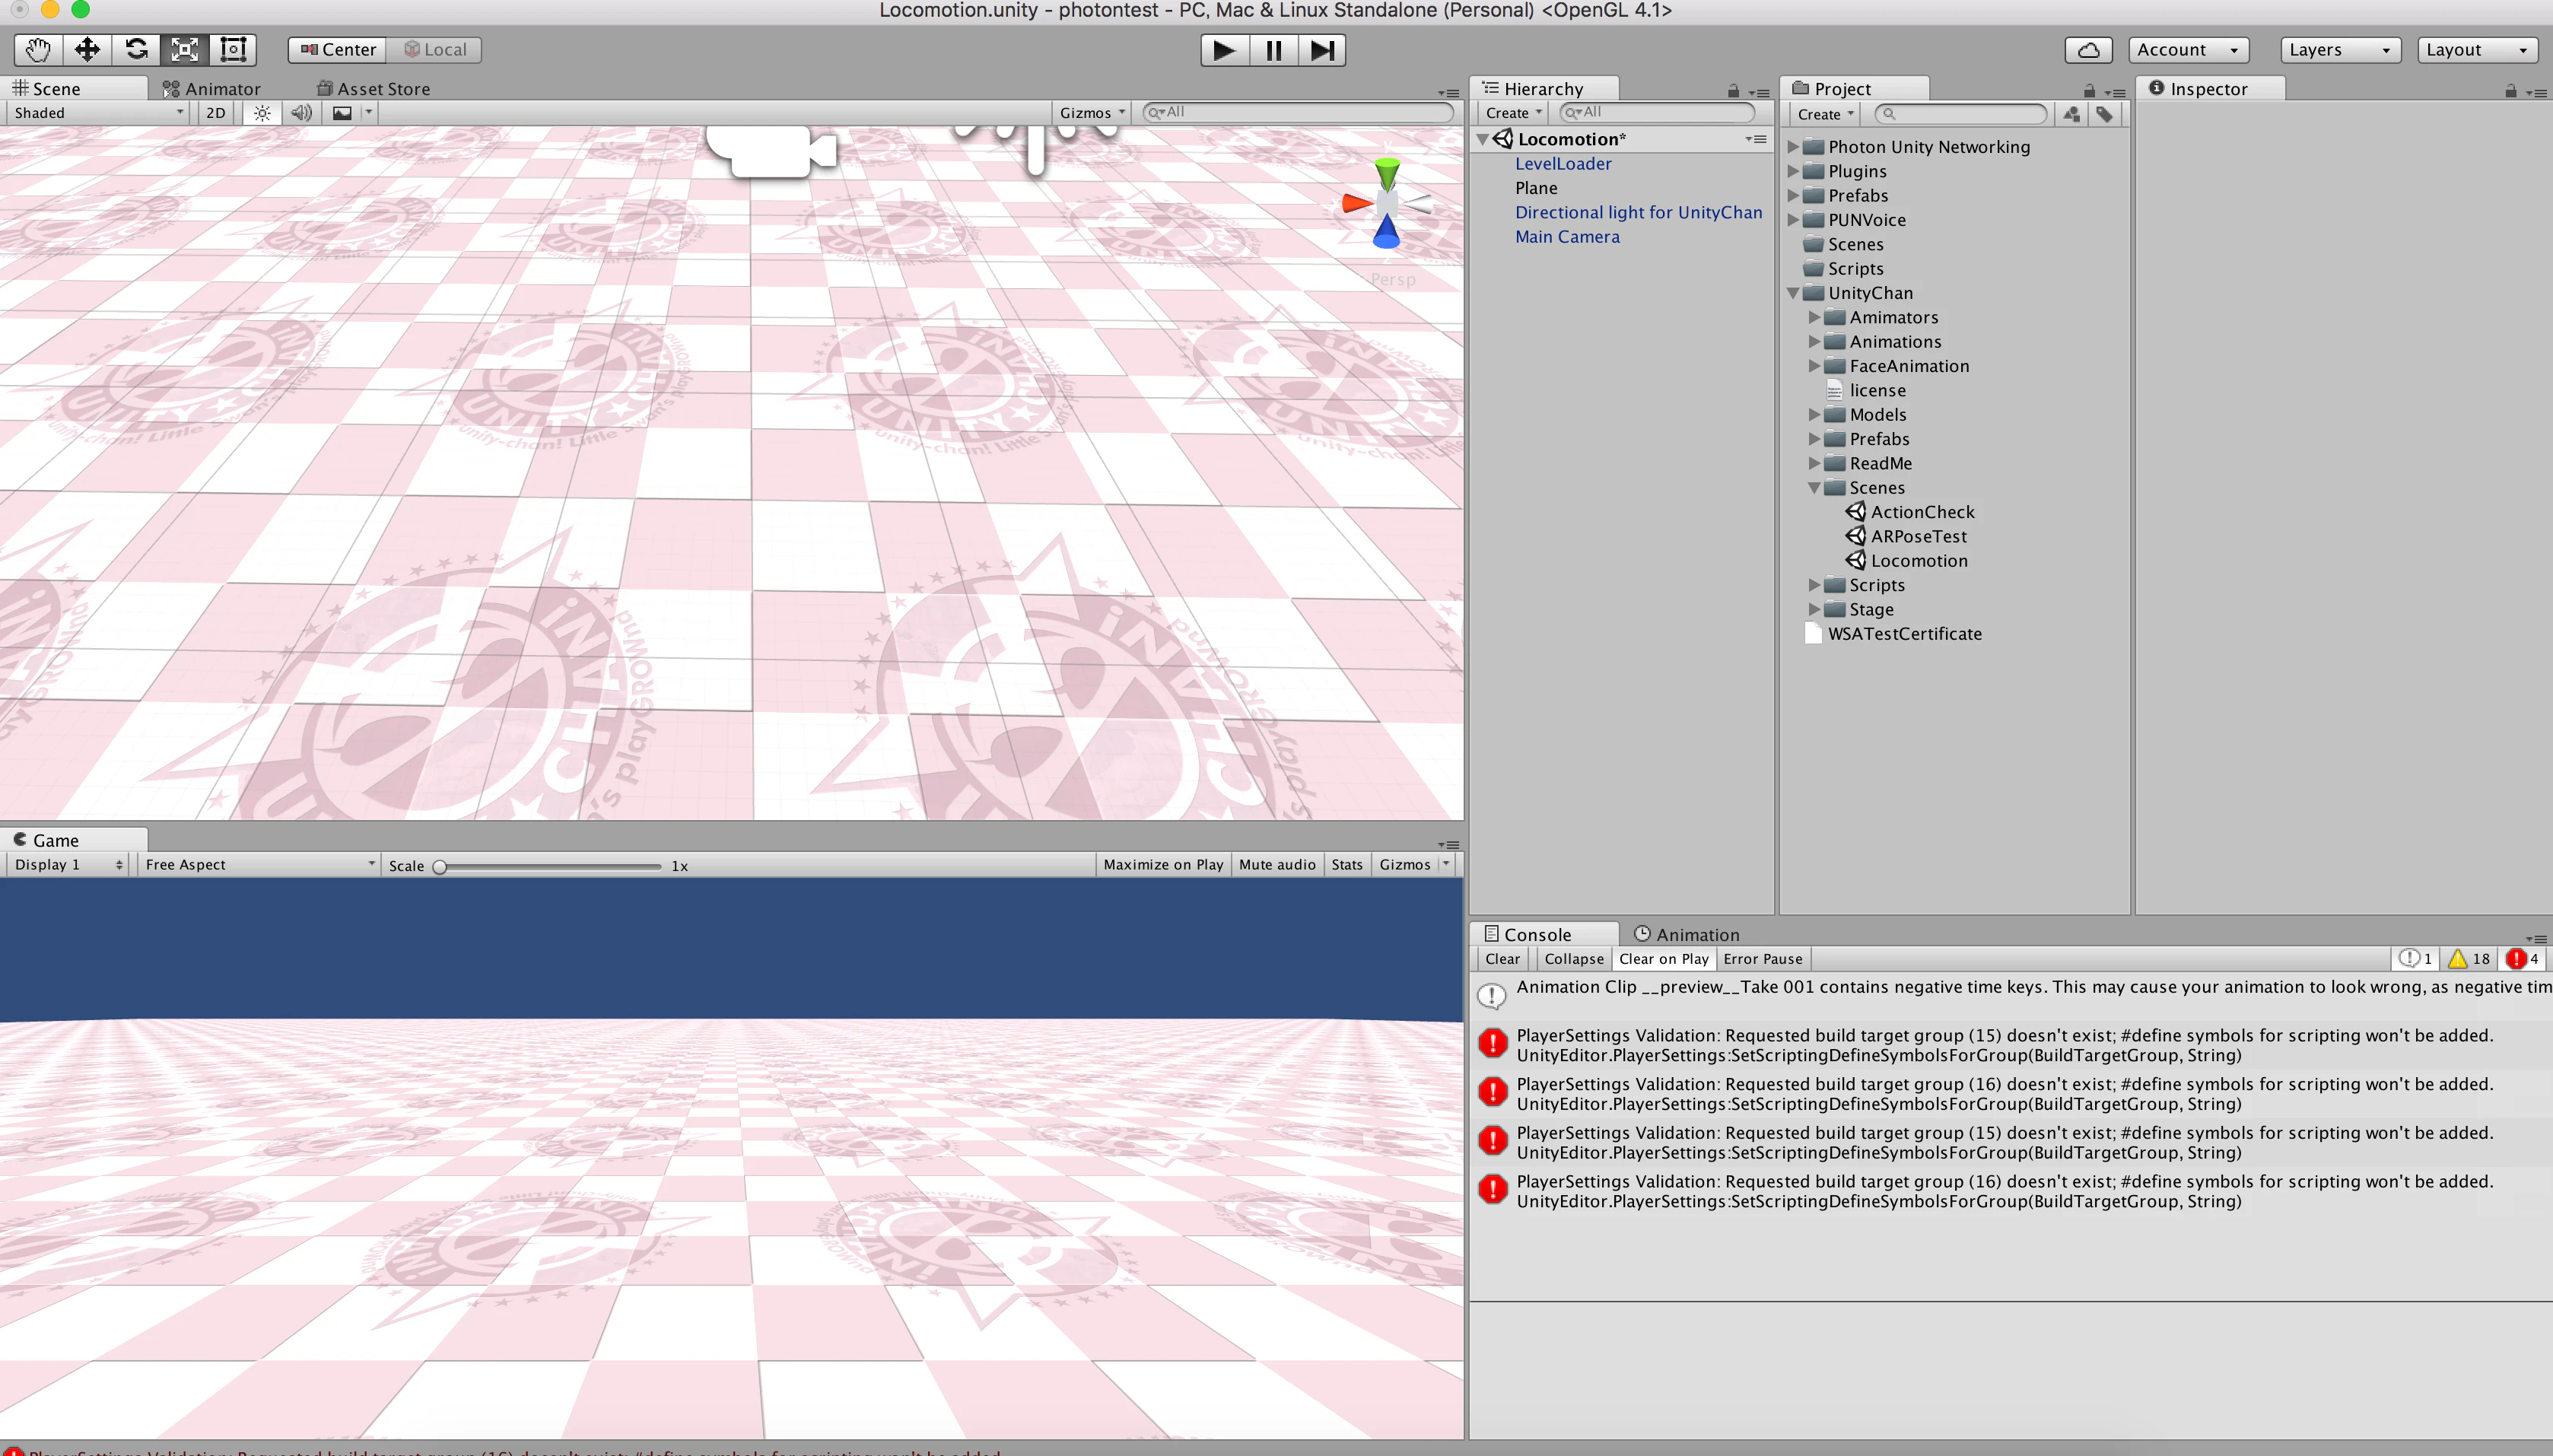The height and width of the screenshot is (1456, 2553).
Task: Start Play mode
Action: click(1224, 50)
